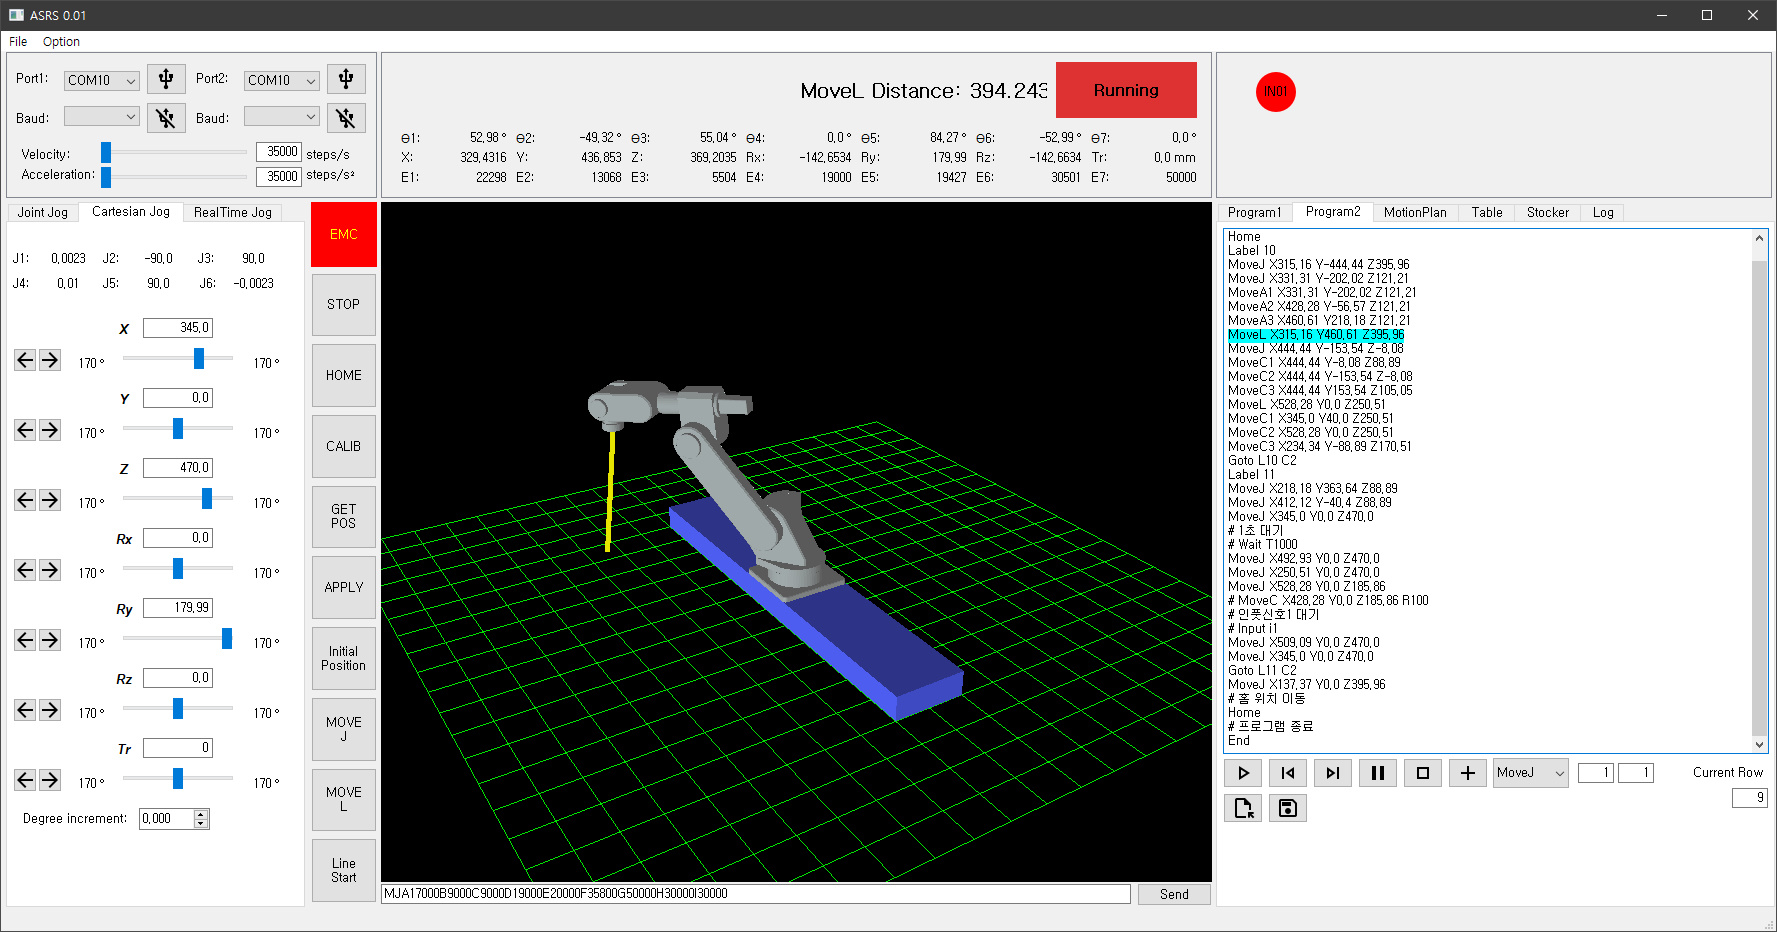Hit the red EMC emergency button
Image resolution: width=1777 pixels, height=932 pixels.
click(x=344, y=234)
